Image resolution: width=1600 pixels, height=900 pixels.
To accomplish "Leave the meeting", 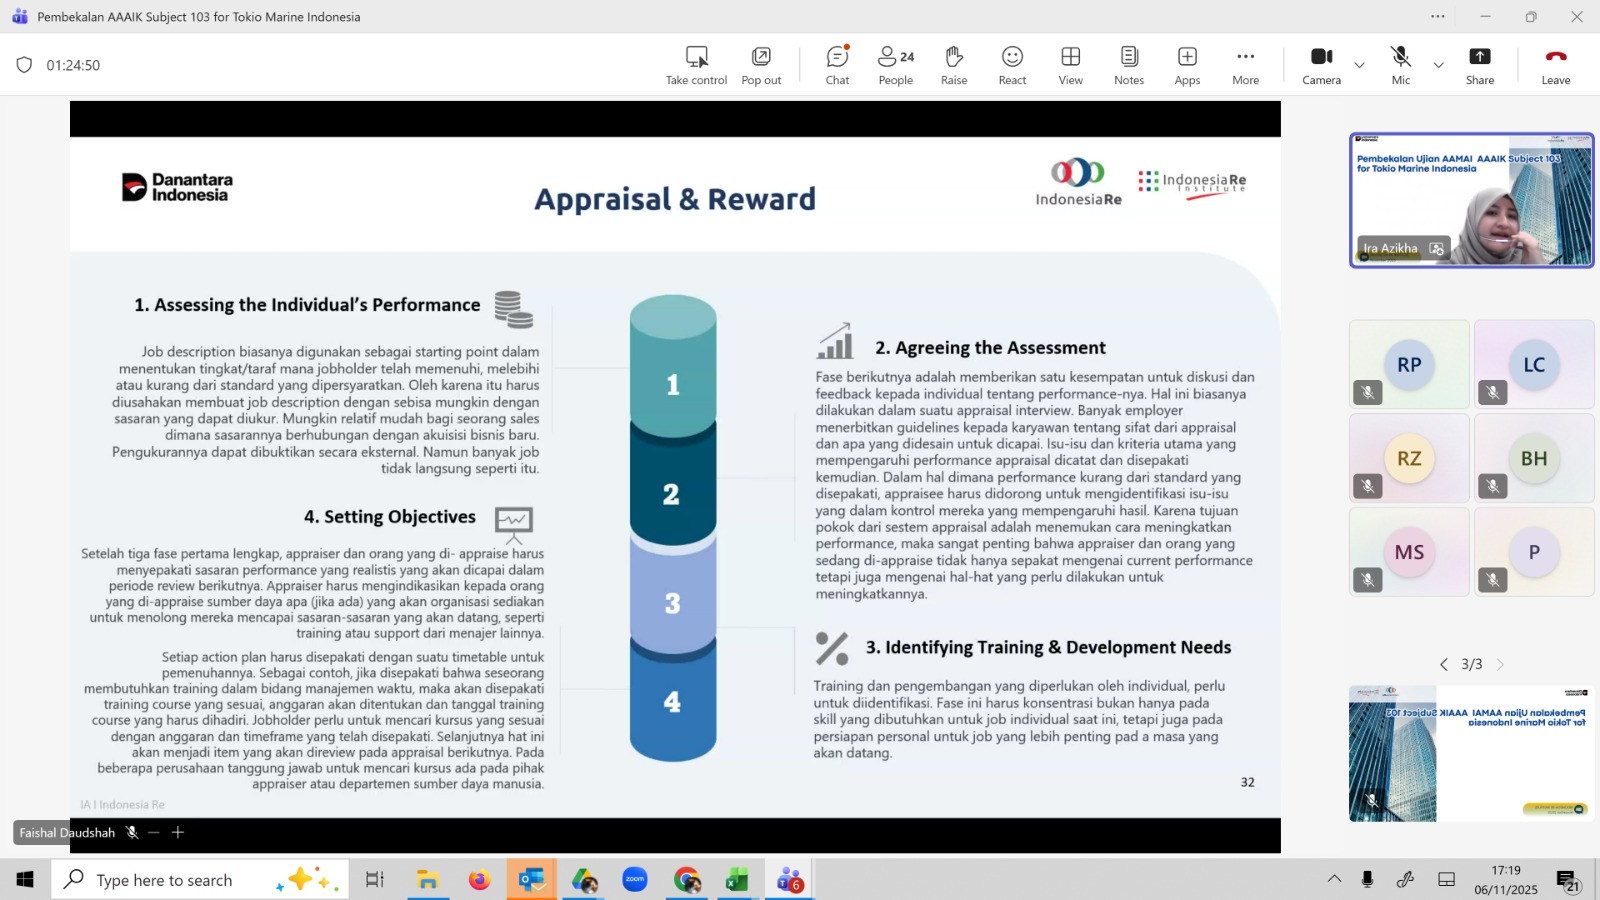I will (x=1555, y=65).
